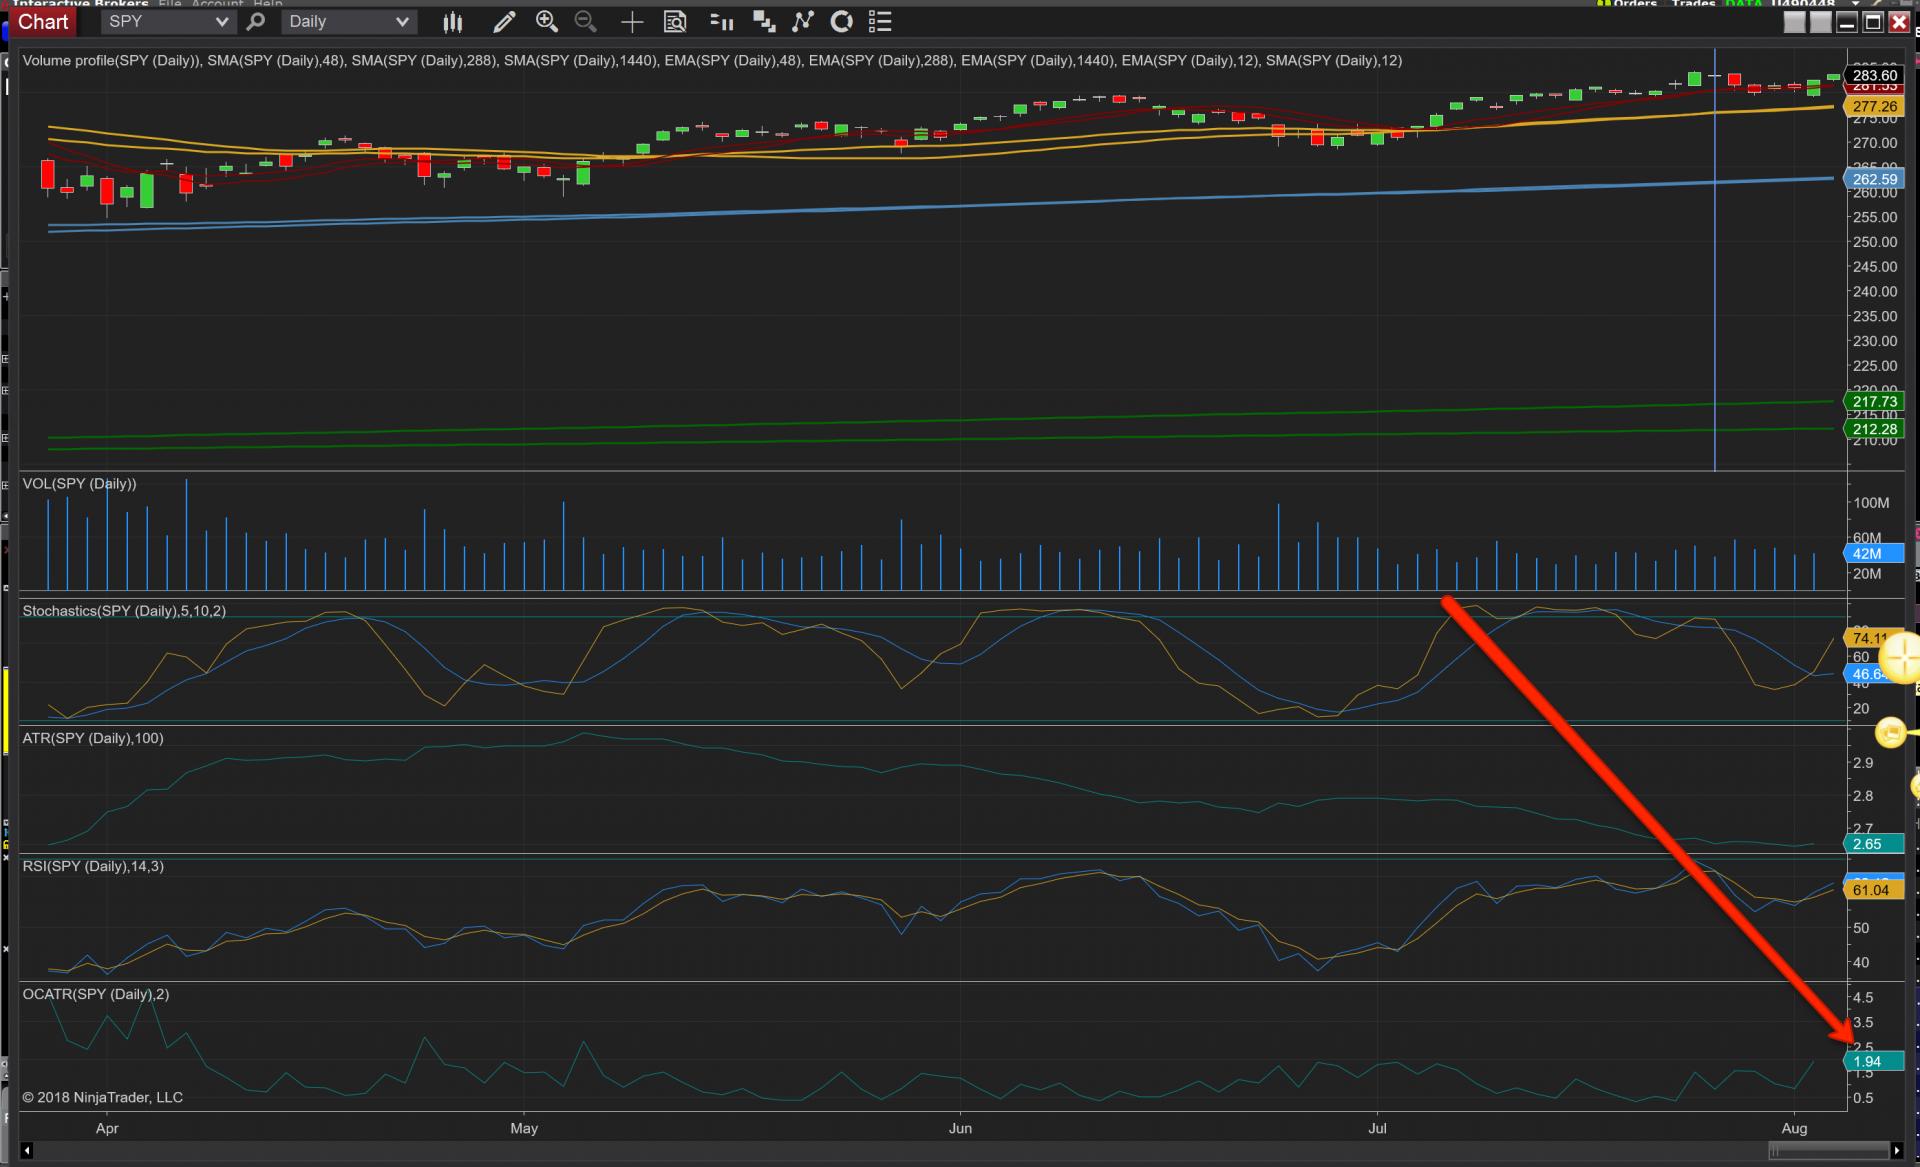The height and width of the screenshot is (1167, 1920).
Task: Click the zoom in magnifier icon
Action: [546, 22]
